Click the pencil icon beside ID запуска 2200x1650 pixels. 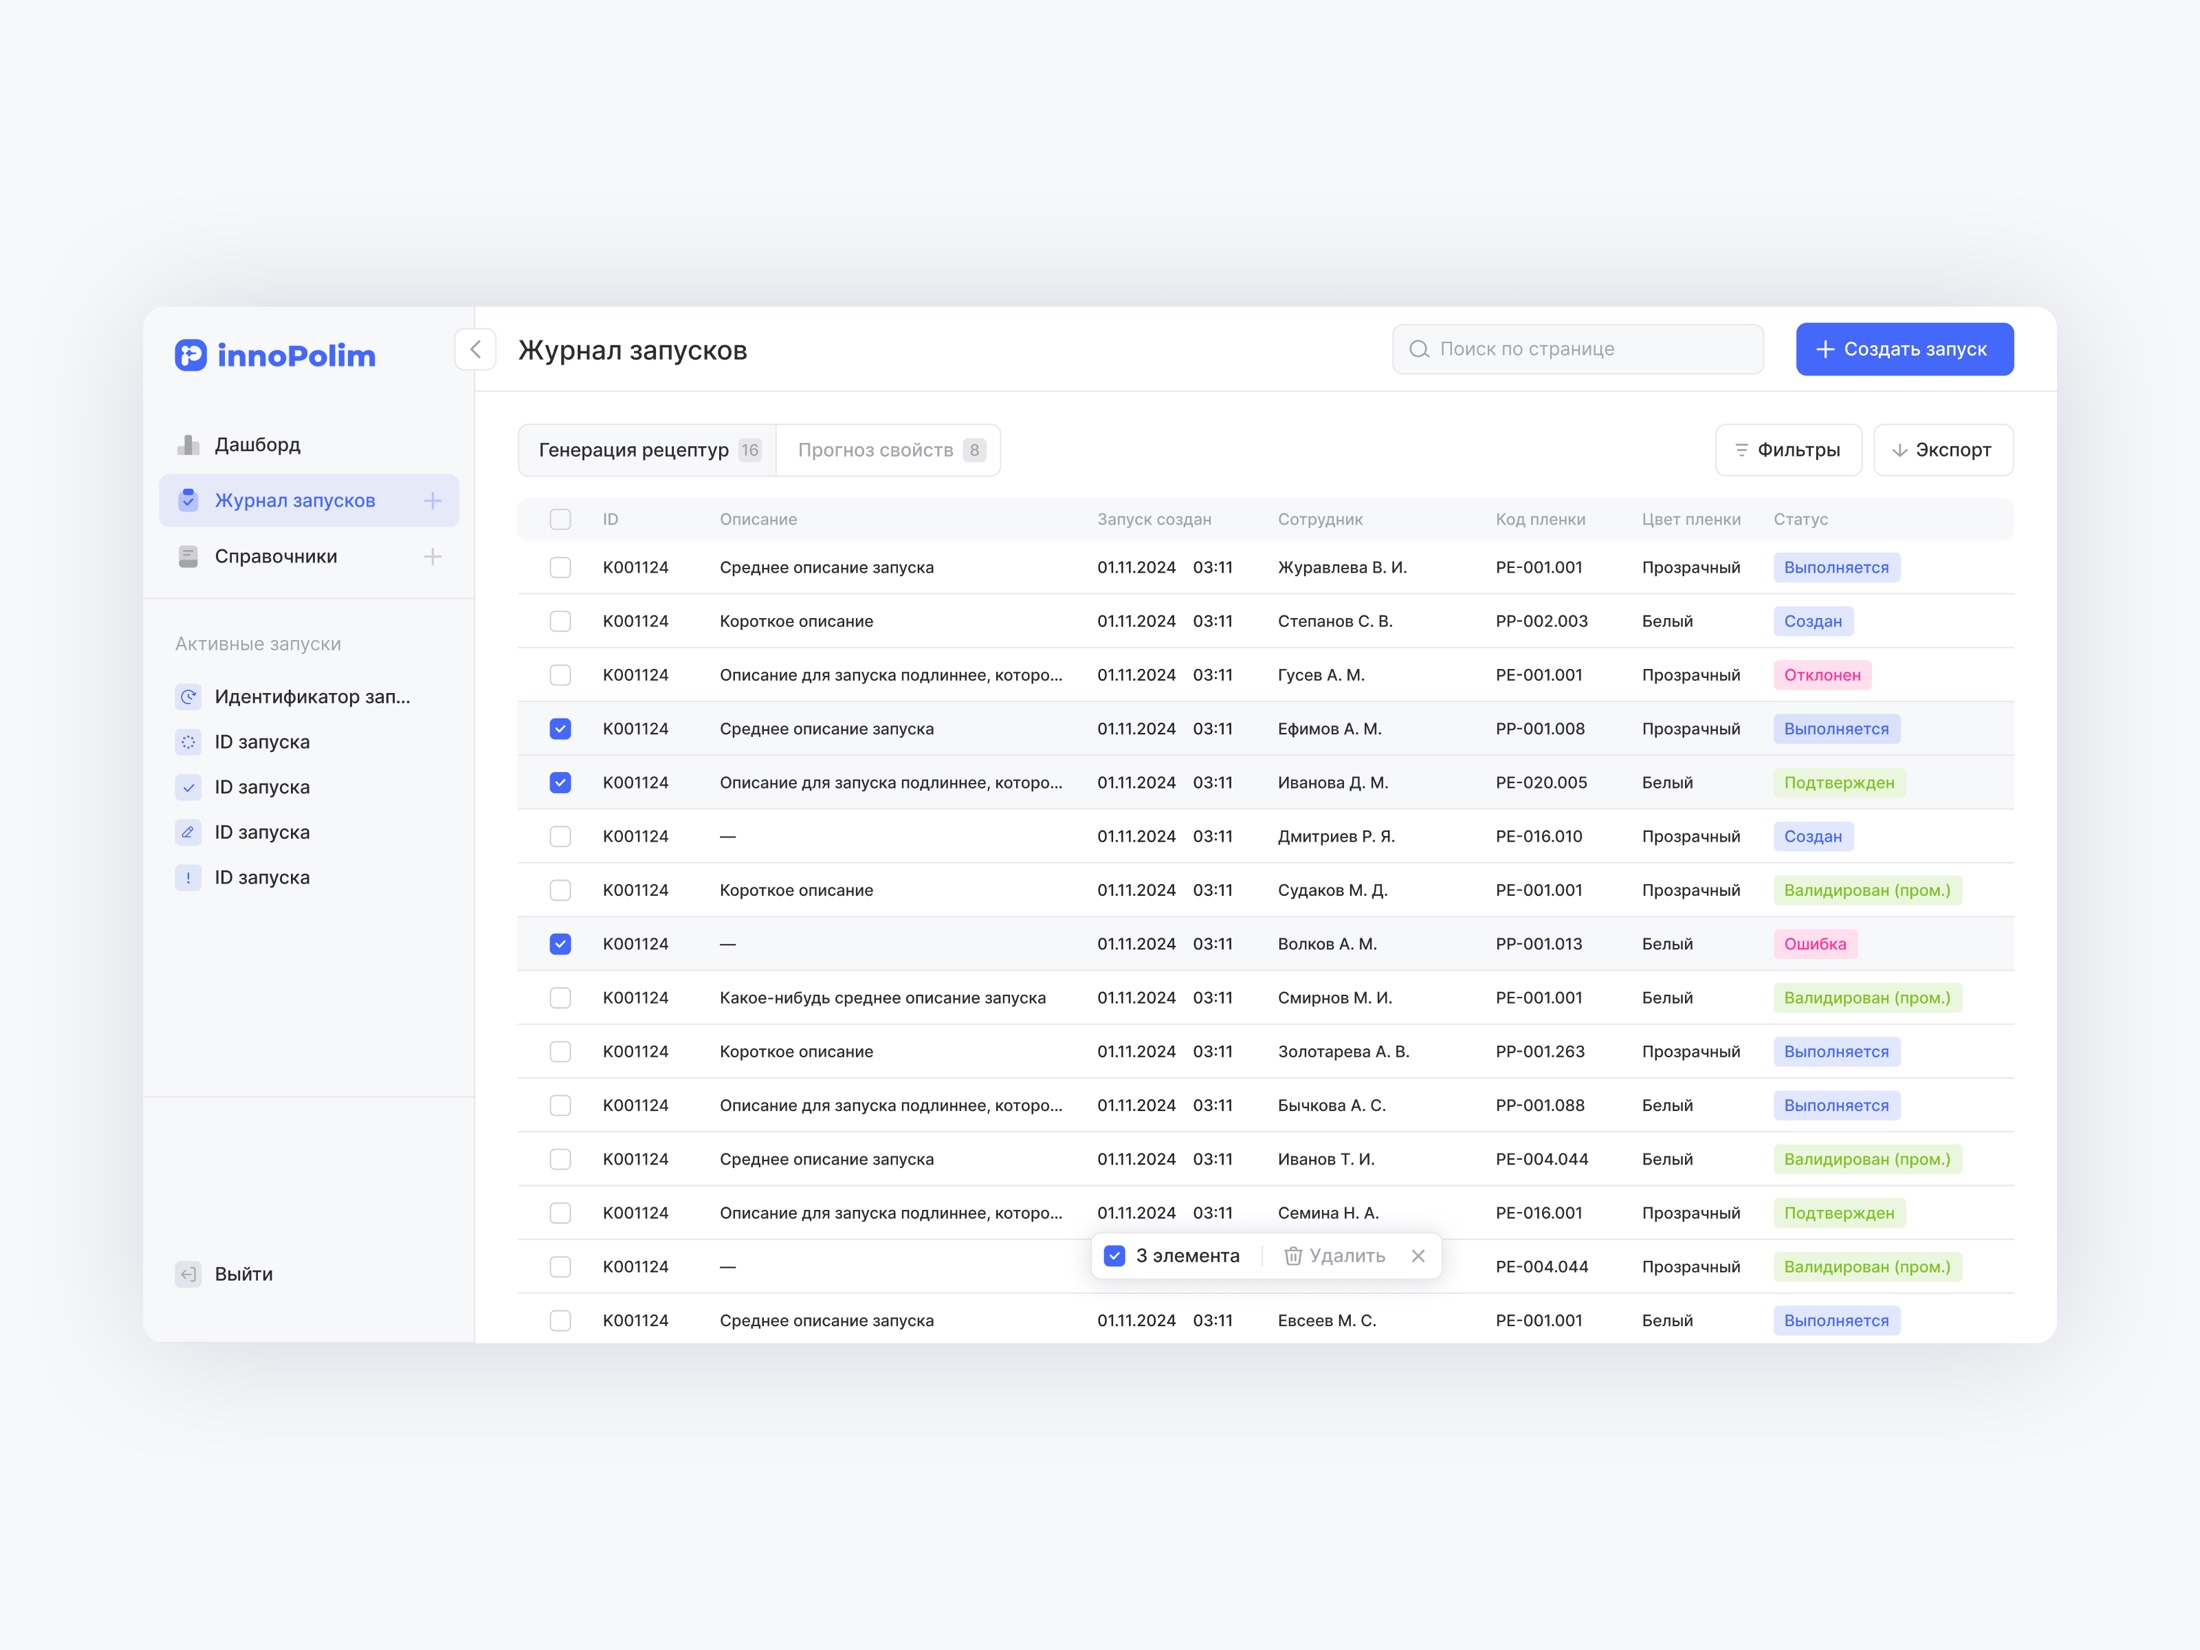[x=188, y=832]
